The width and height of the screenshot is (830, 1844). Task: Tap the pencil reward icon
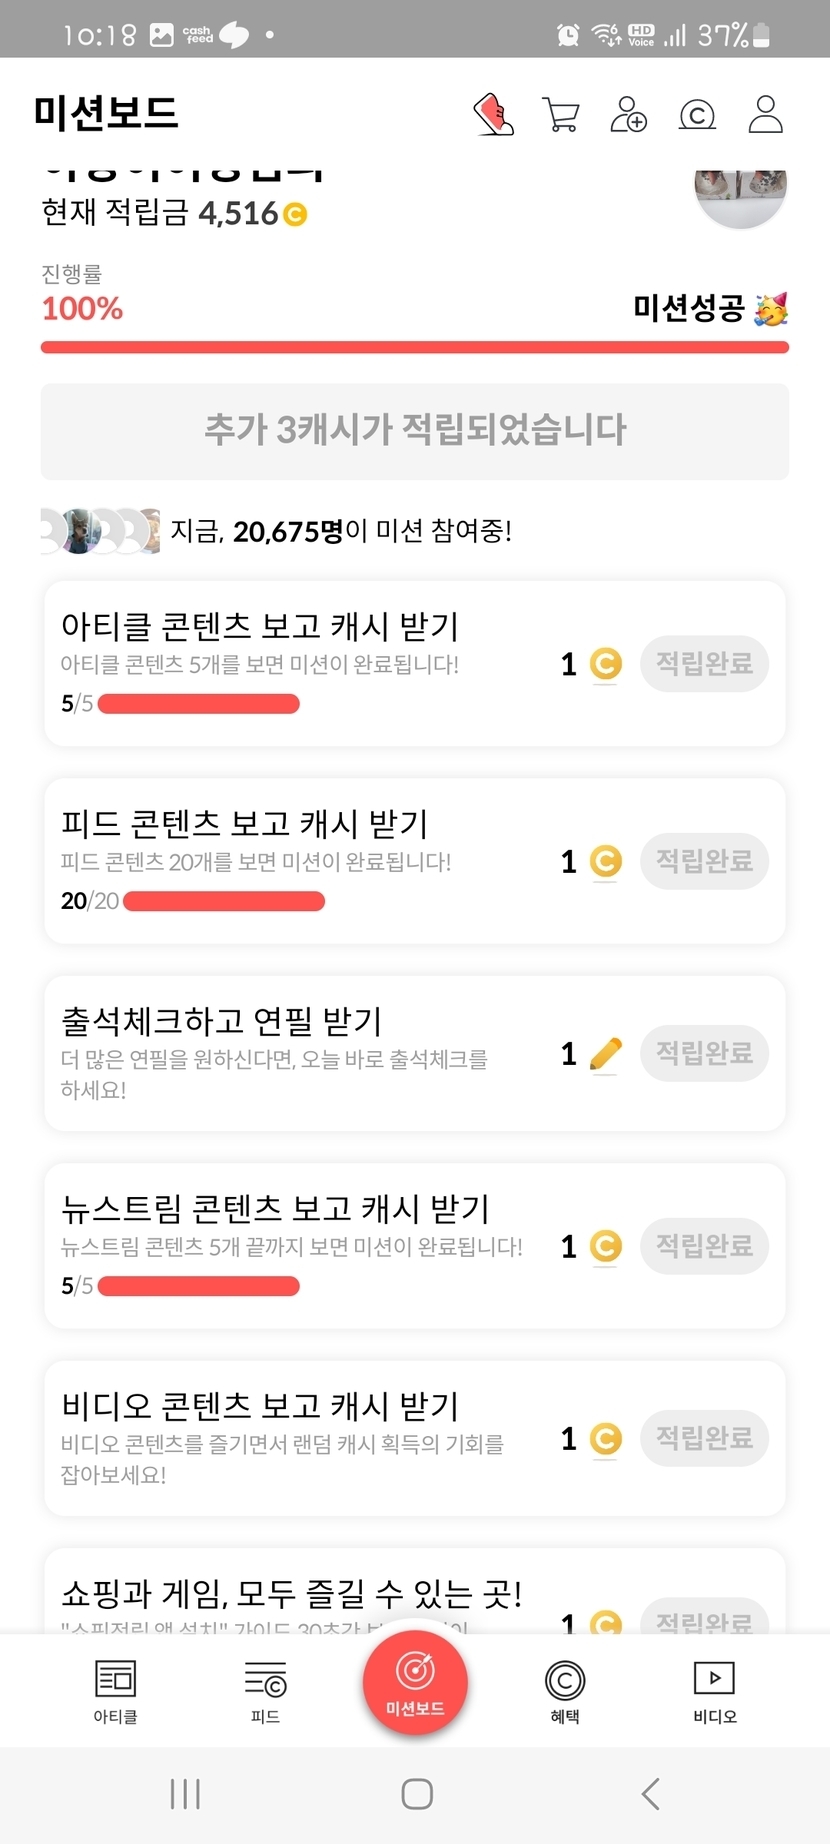[x=605, y=1054]
